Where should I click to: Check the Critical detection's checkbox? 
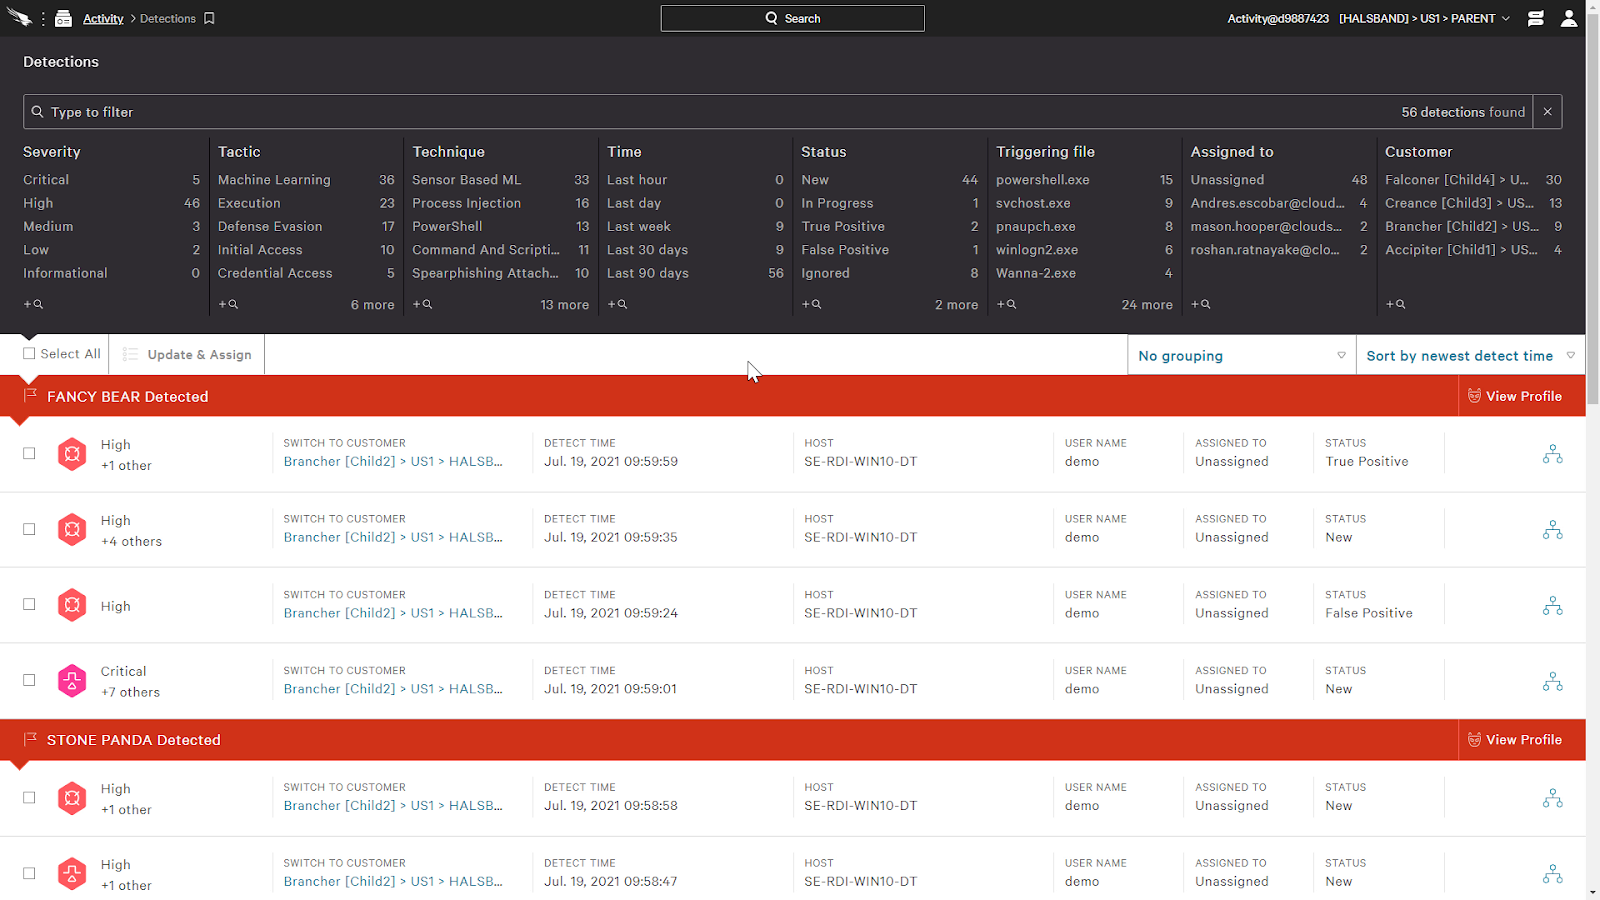pos(28,680)
